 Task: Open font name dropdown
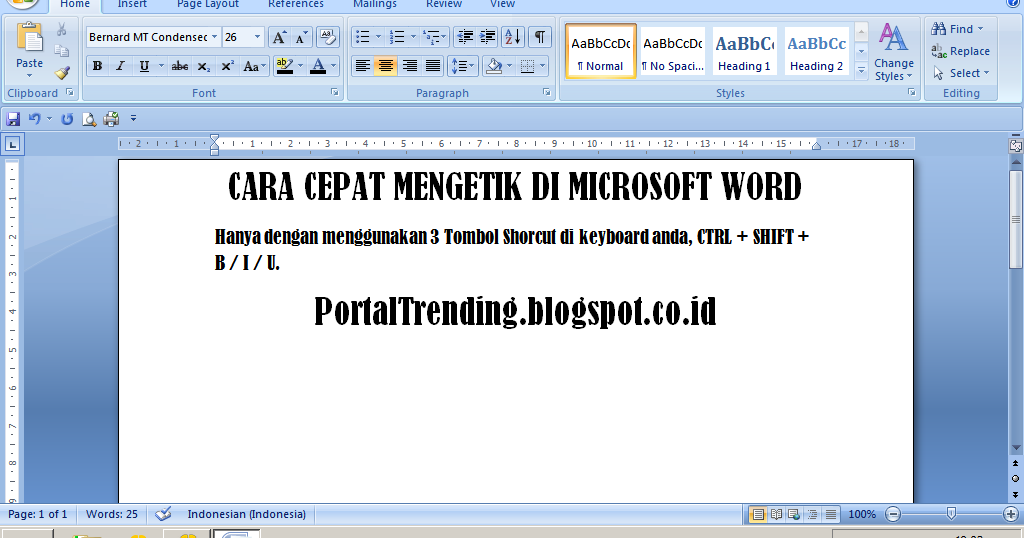pyautogui.click(x=214, y=37)
